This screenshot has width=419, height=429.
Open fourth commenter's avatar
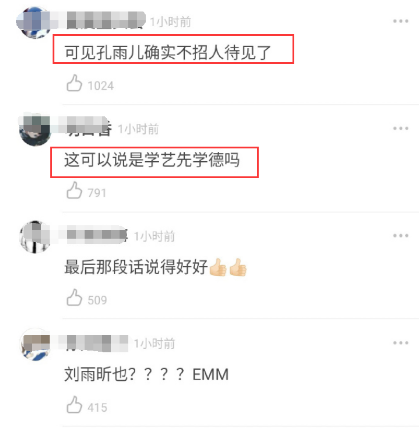tap(35, 344)
